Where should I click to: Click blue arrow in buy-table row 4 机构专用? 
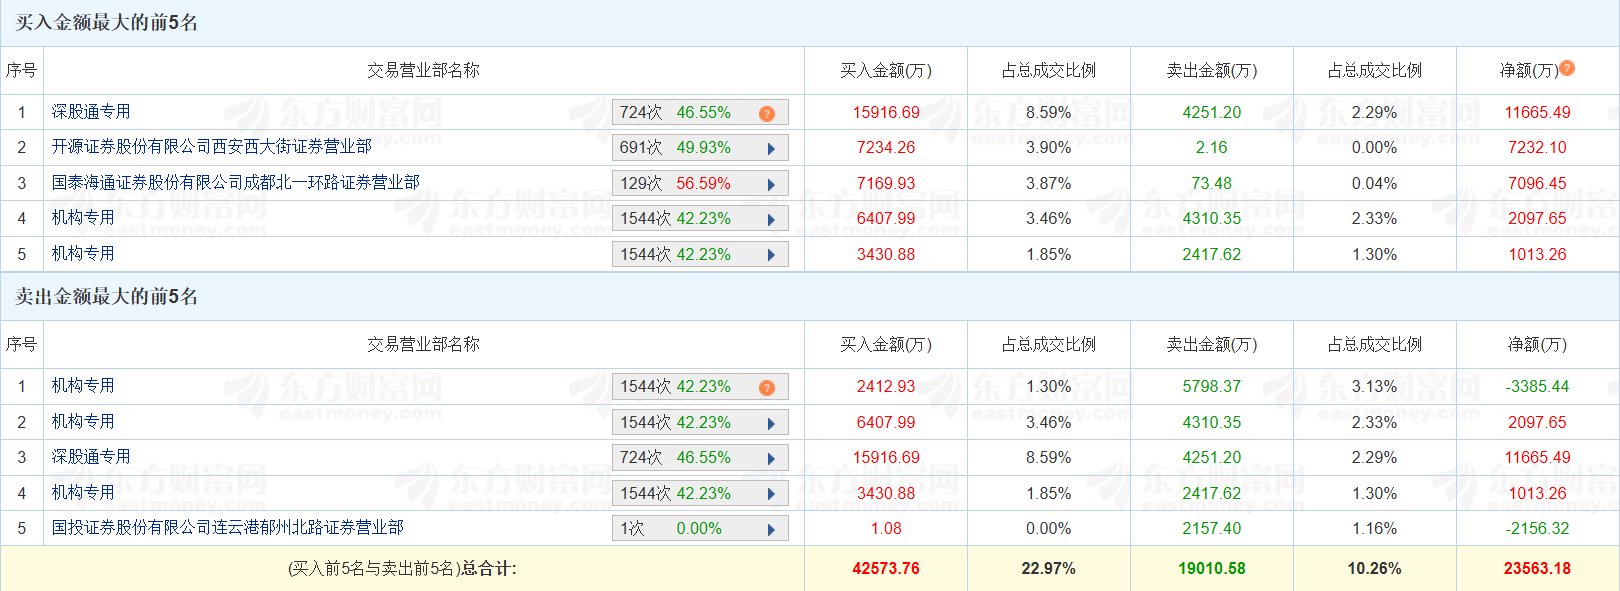tap(771, 220)
